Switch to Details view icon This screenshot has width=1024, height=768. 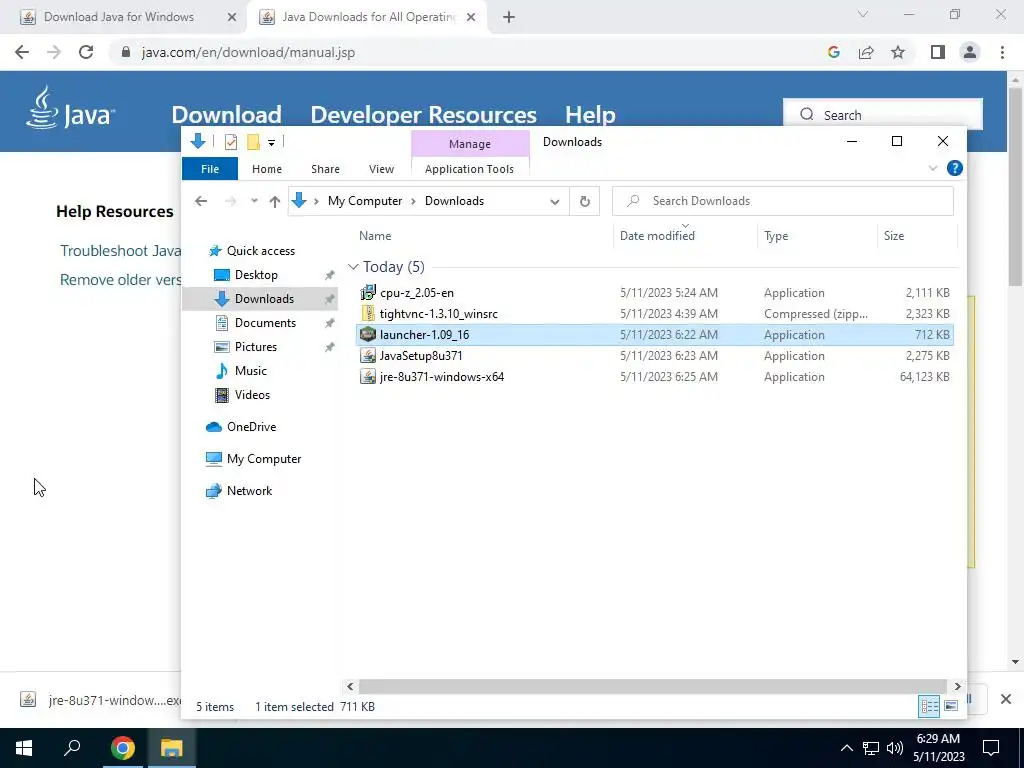click(929, 706)
